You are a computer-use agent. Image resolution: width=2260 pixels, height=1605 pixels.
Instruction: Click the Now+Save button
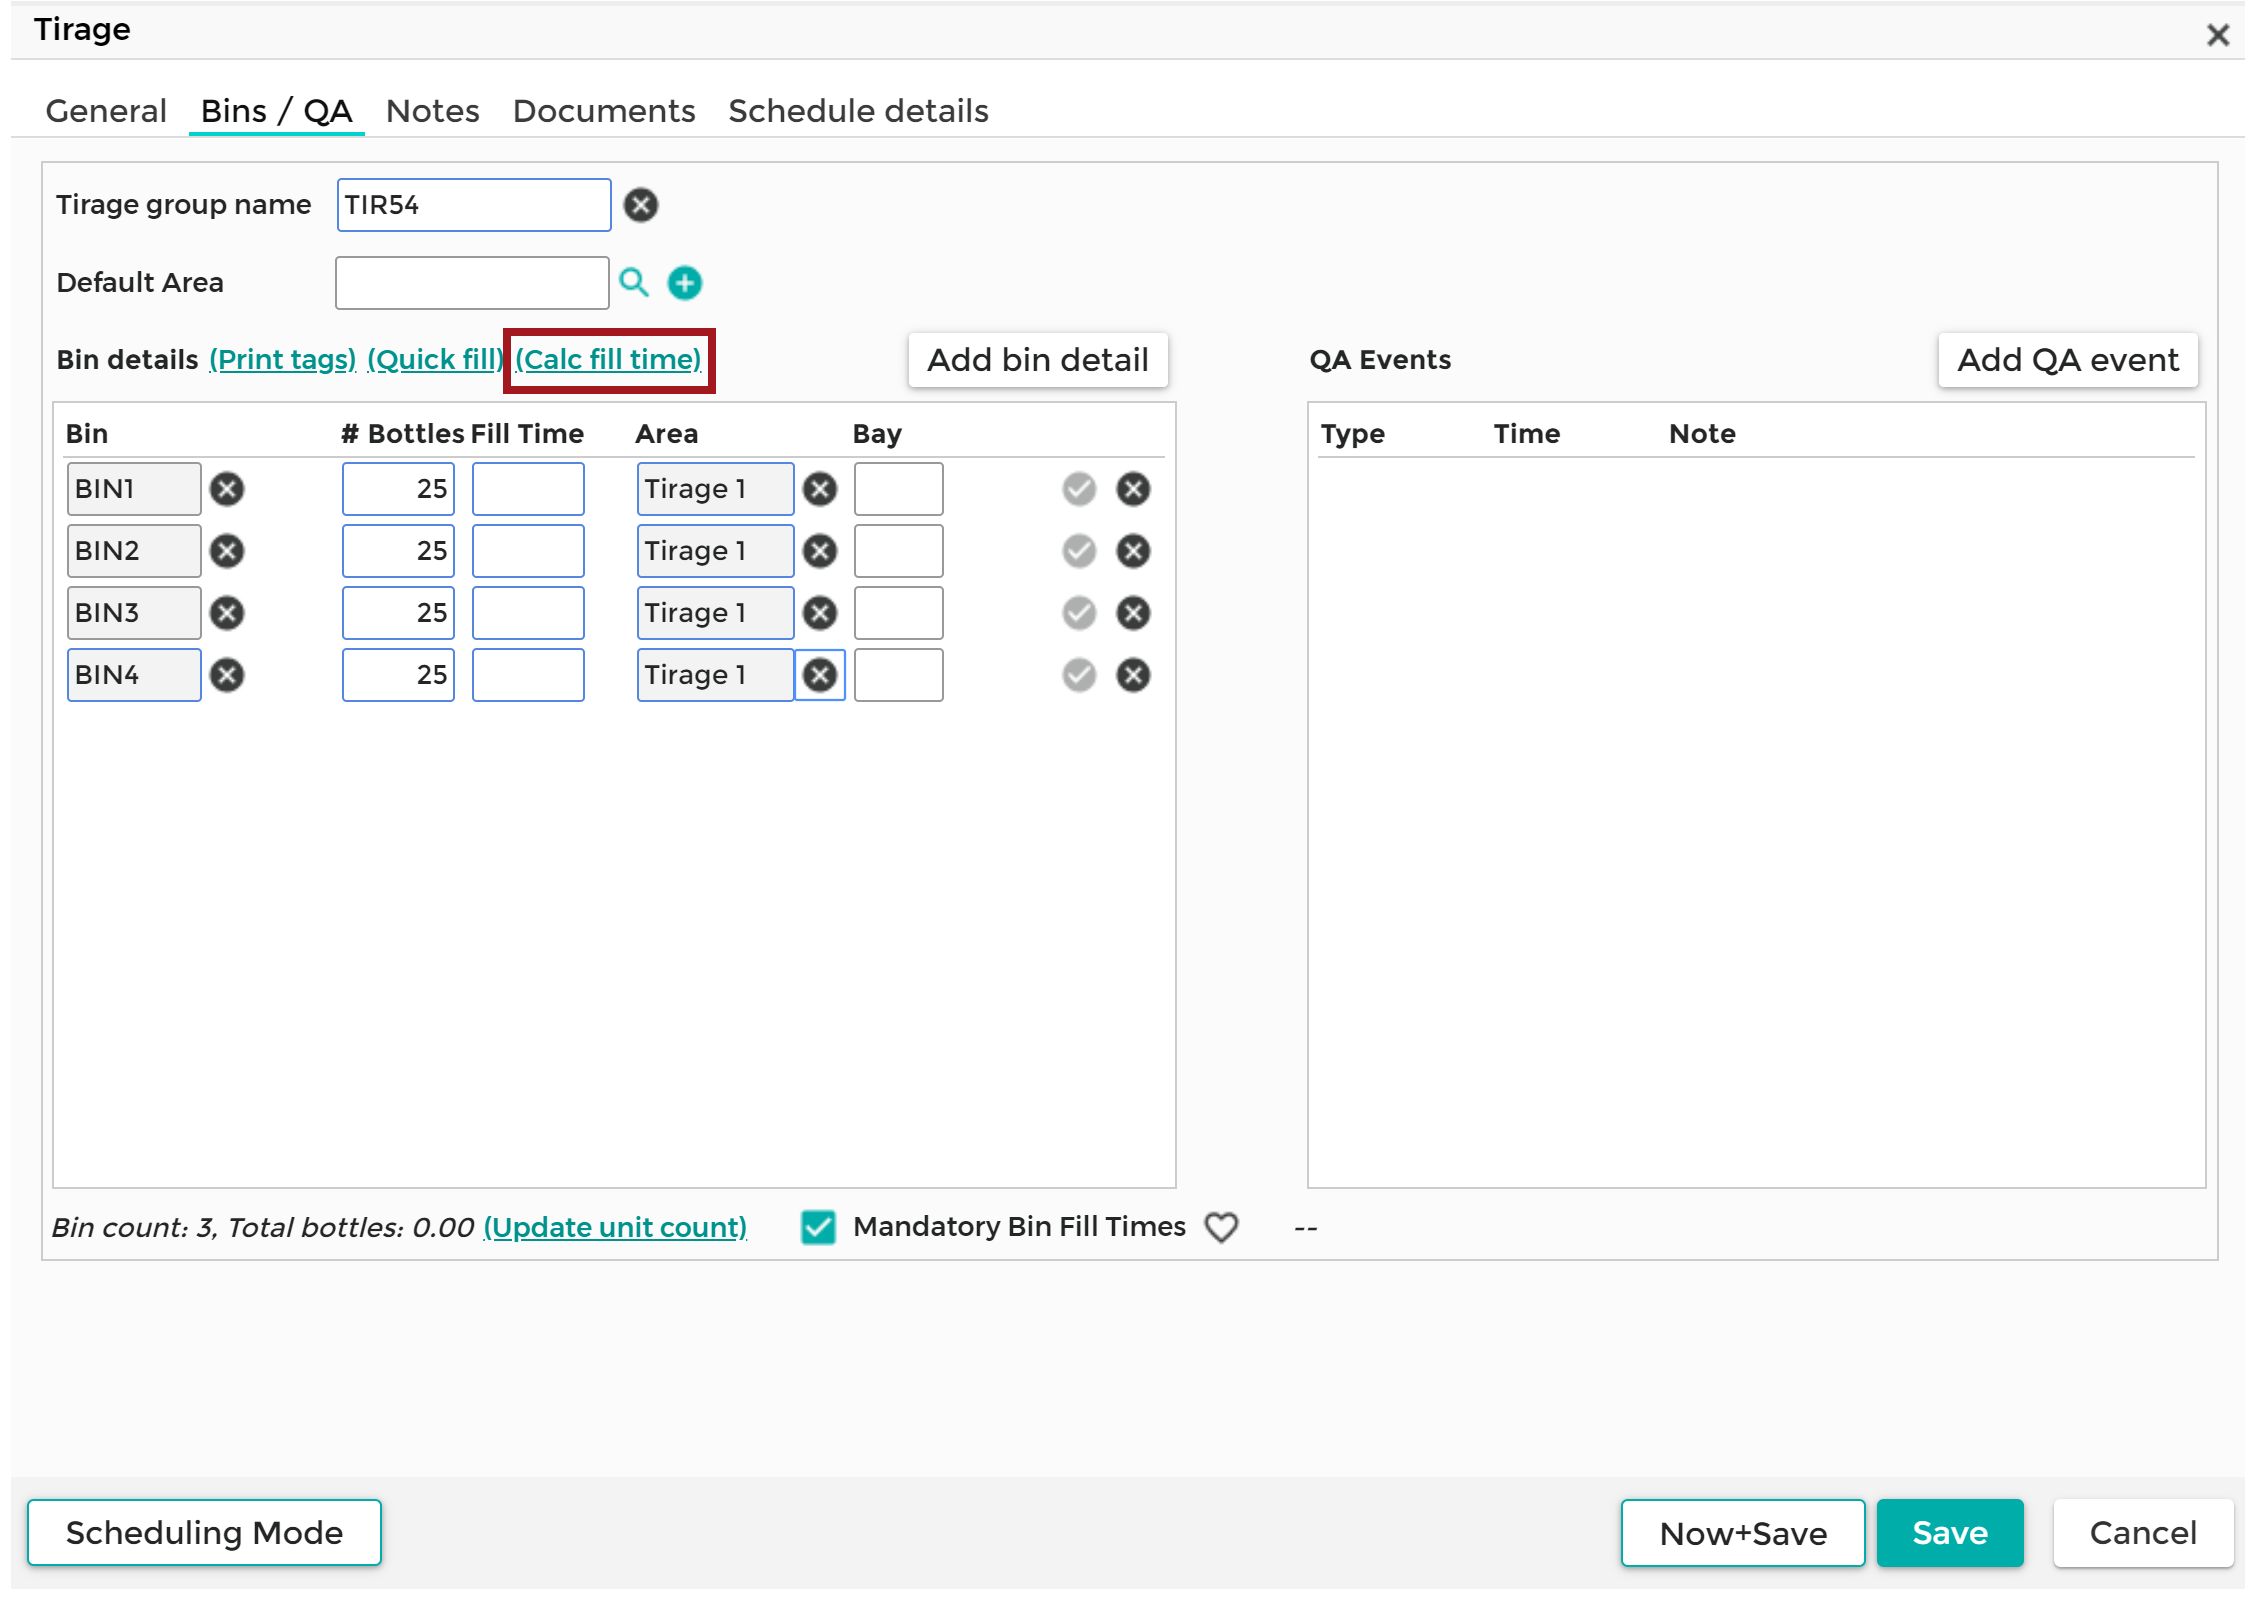tap(1743, 1533)
